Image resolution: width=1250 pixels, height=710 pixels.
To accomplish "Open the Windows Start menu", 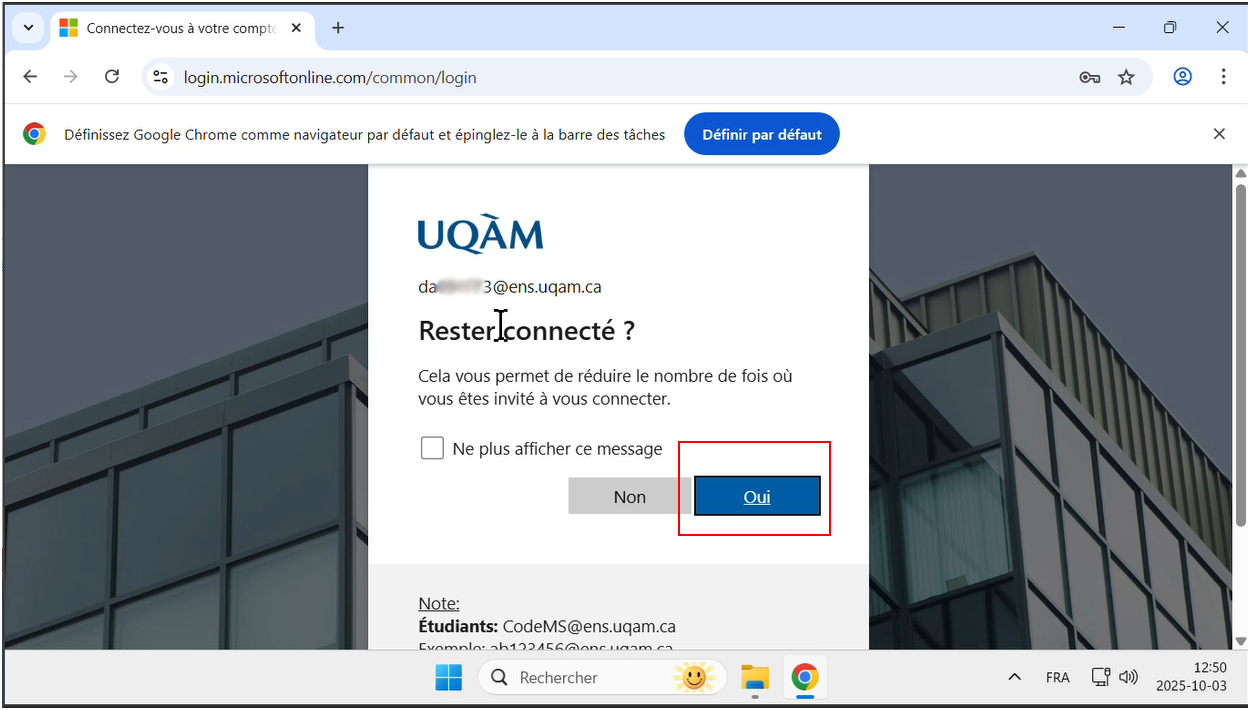I will [x=449, y=677].
